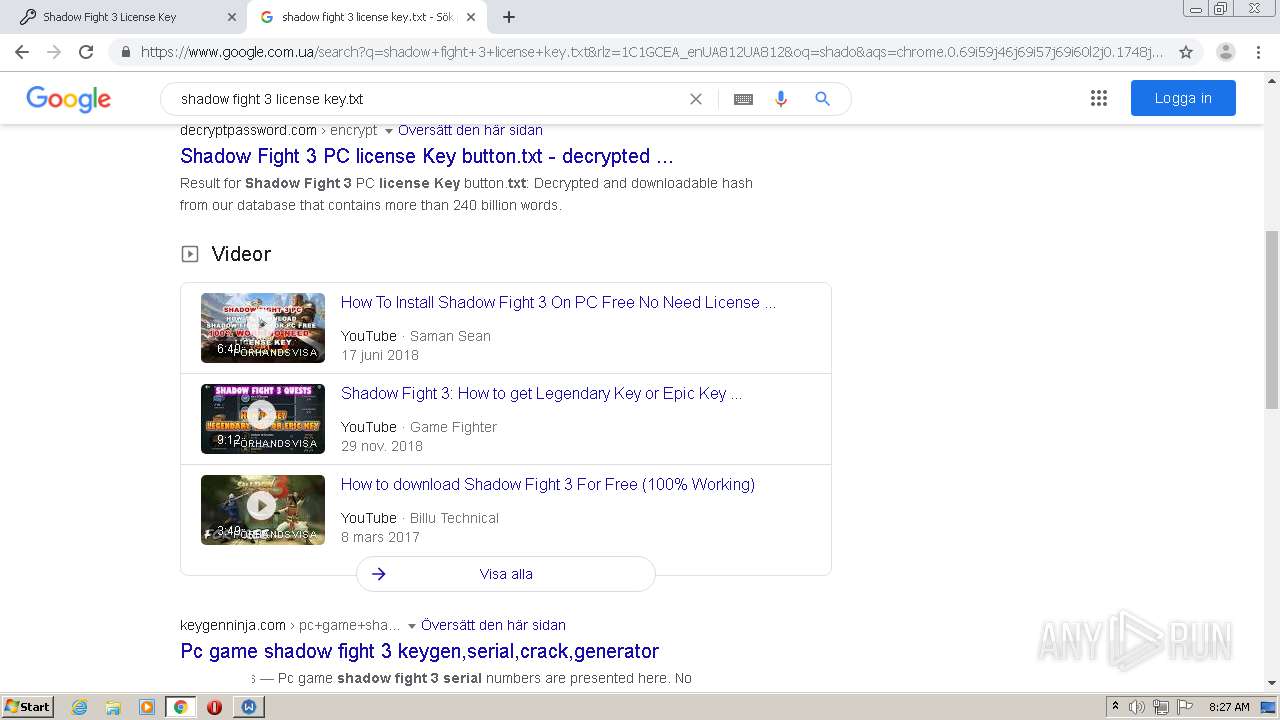
Task: Open the Opera taskbar icon
Action: pyautogui.click(x=214, y=707)
